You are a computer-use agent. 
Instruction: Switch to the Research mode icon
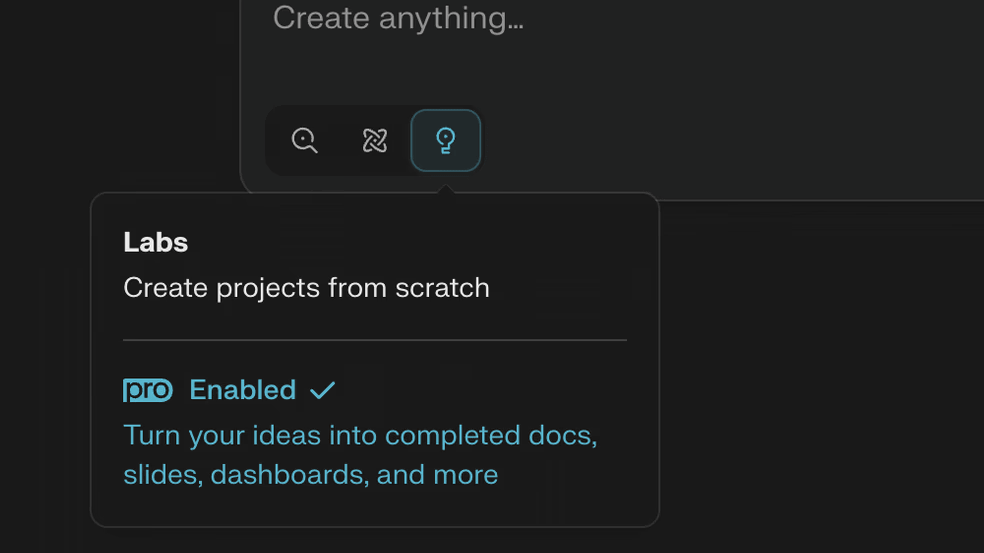[x=375, y=140]
